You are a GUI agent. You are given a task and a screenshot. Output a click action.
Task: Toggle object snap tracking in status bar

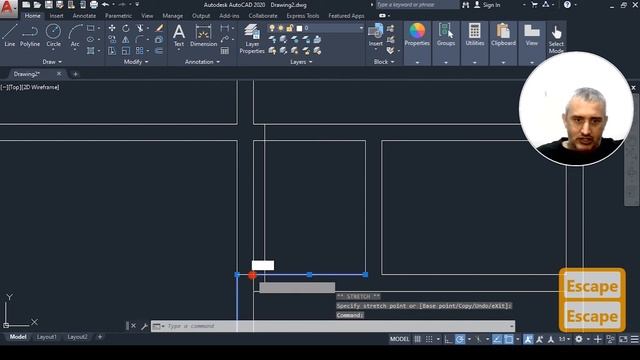click(497, 339)
